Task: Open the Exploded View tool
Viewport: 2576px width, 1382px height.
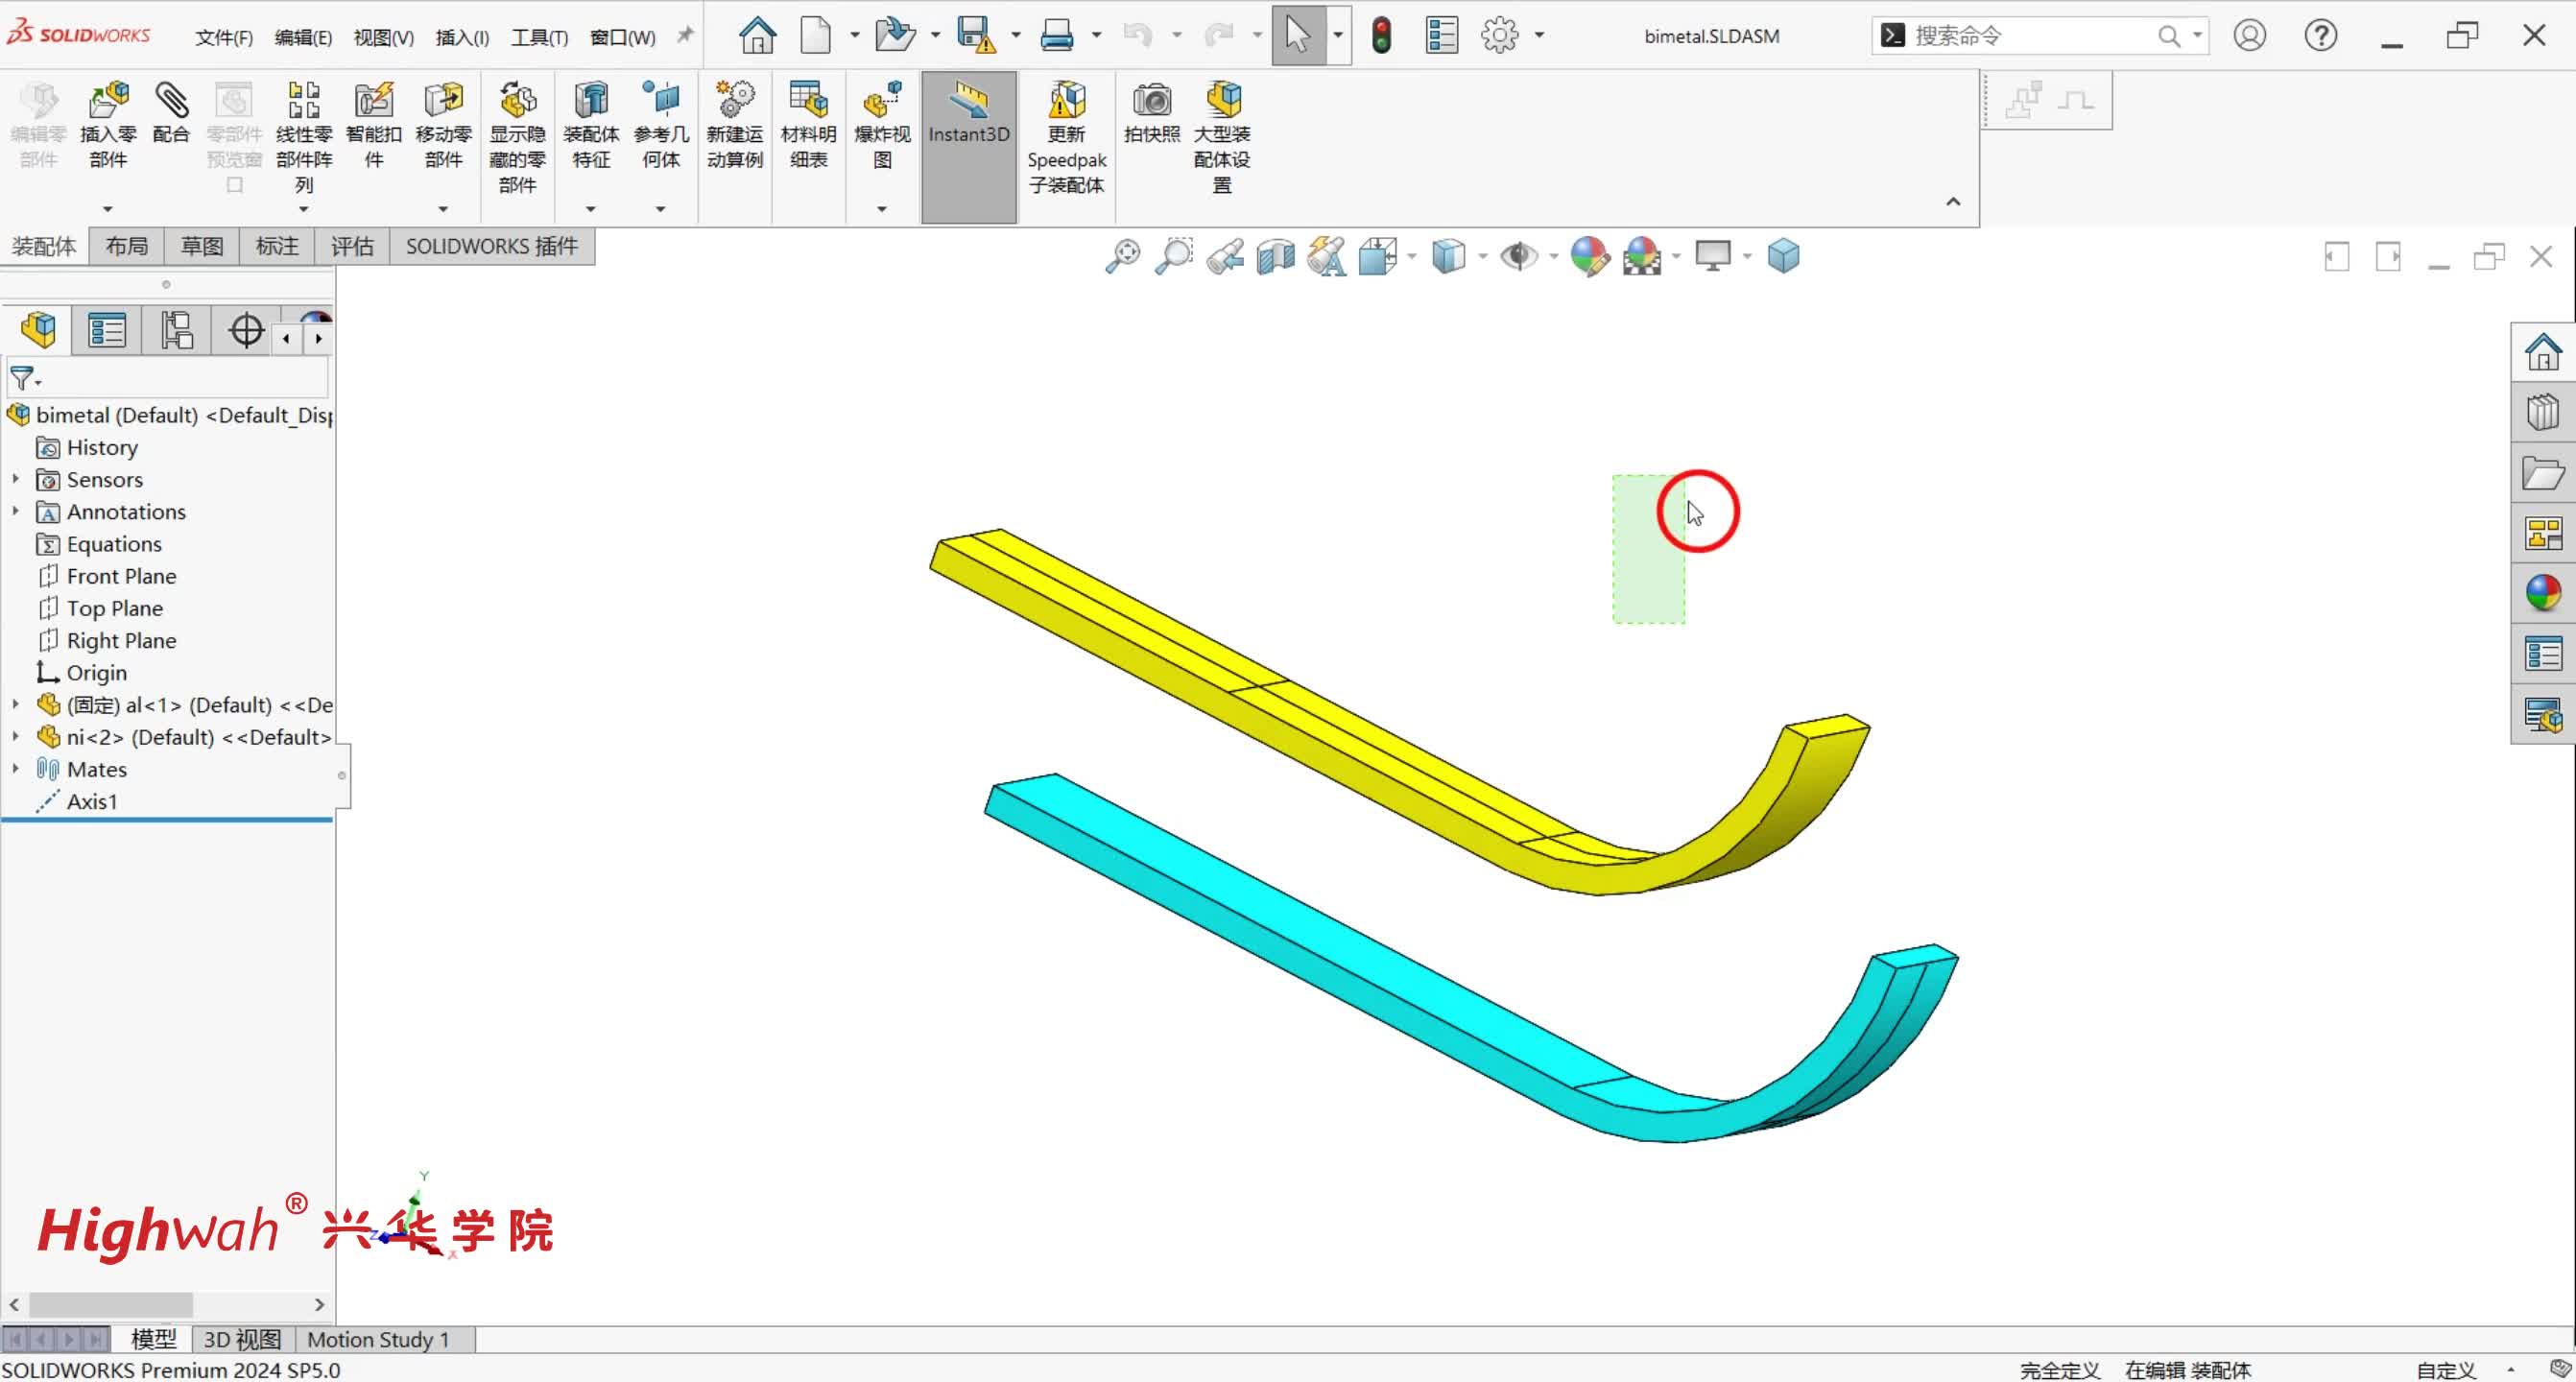Action: [x=882, y=101]
